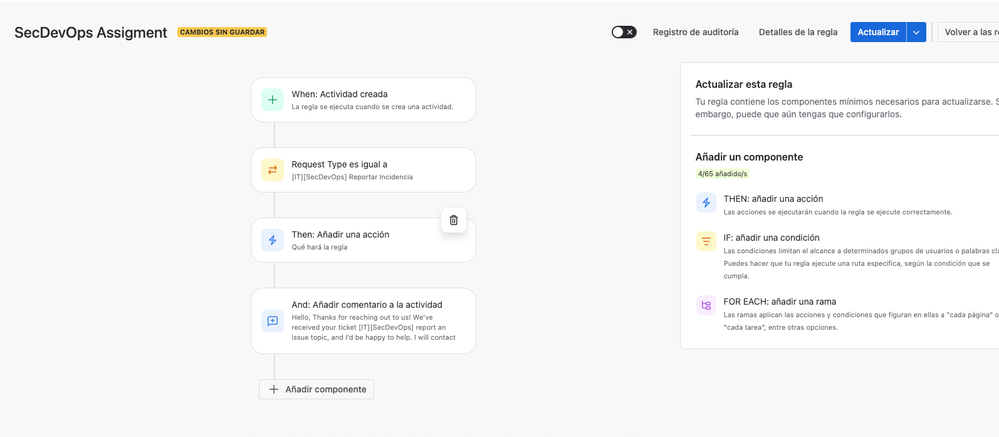Image resolution: width=999 pixels, height=437 pixels.
Task: Expand the Actualizar dropdown arrow
Action: pyautogui.click(x=916, y=32)
